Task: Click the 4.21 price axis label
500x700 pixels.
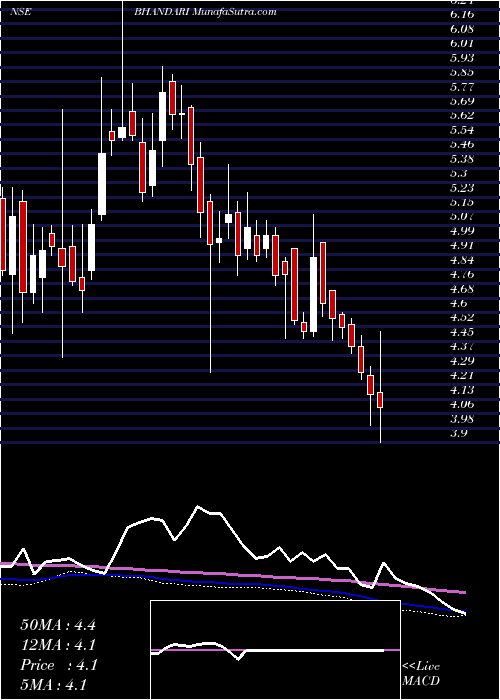Action: coord(462,375)
